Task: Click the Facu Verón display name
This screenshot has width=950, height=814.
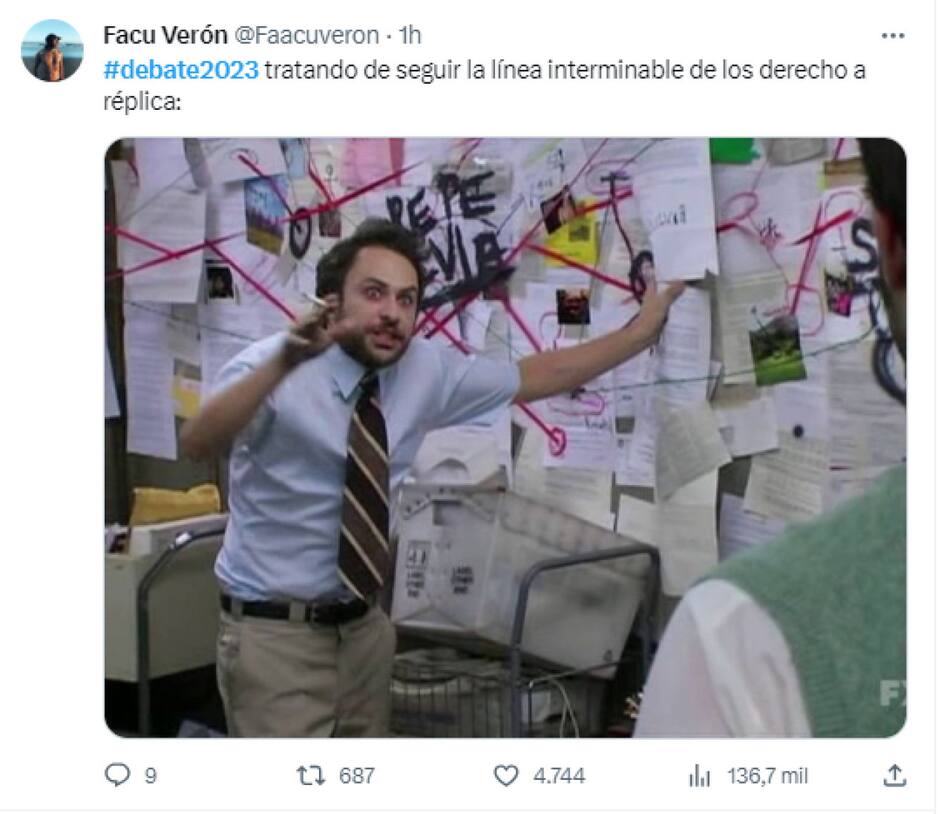Action: tap(165, 35)
